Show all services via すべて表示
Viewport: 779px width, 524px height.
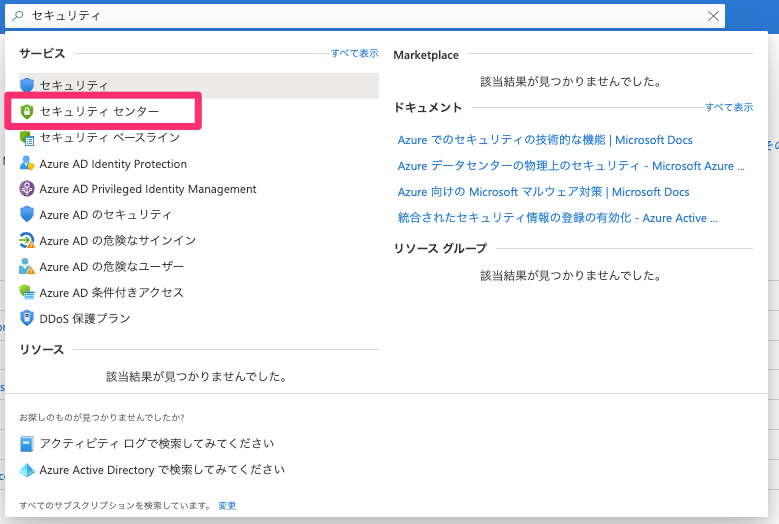pos(355,53)
